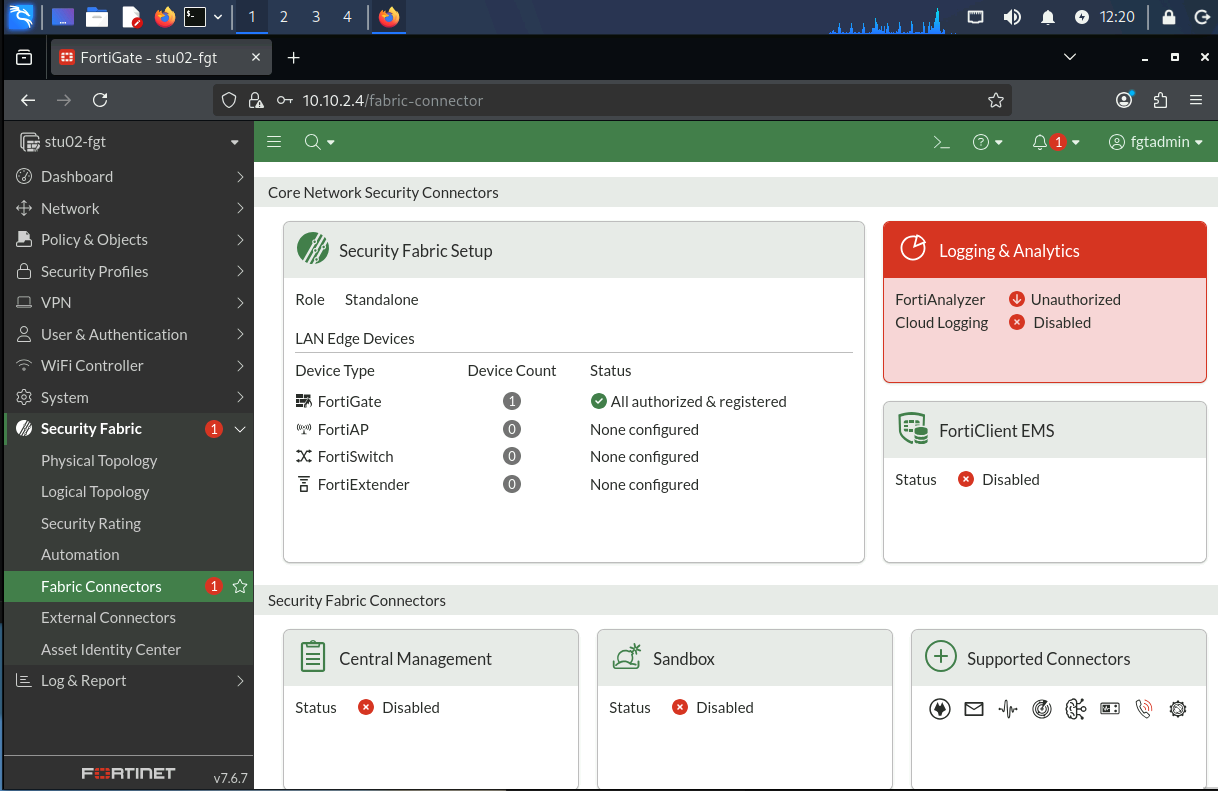Open the Sandbox connector card
Viewport: 1218px width, 791px height.
[x=745, y=710]
